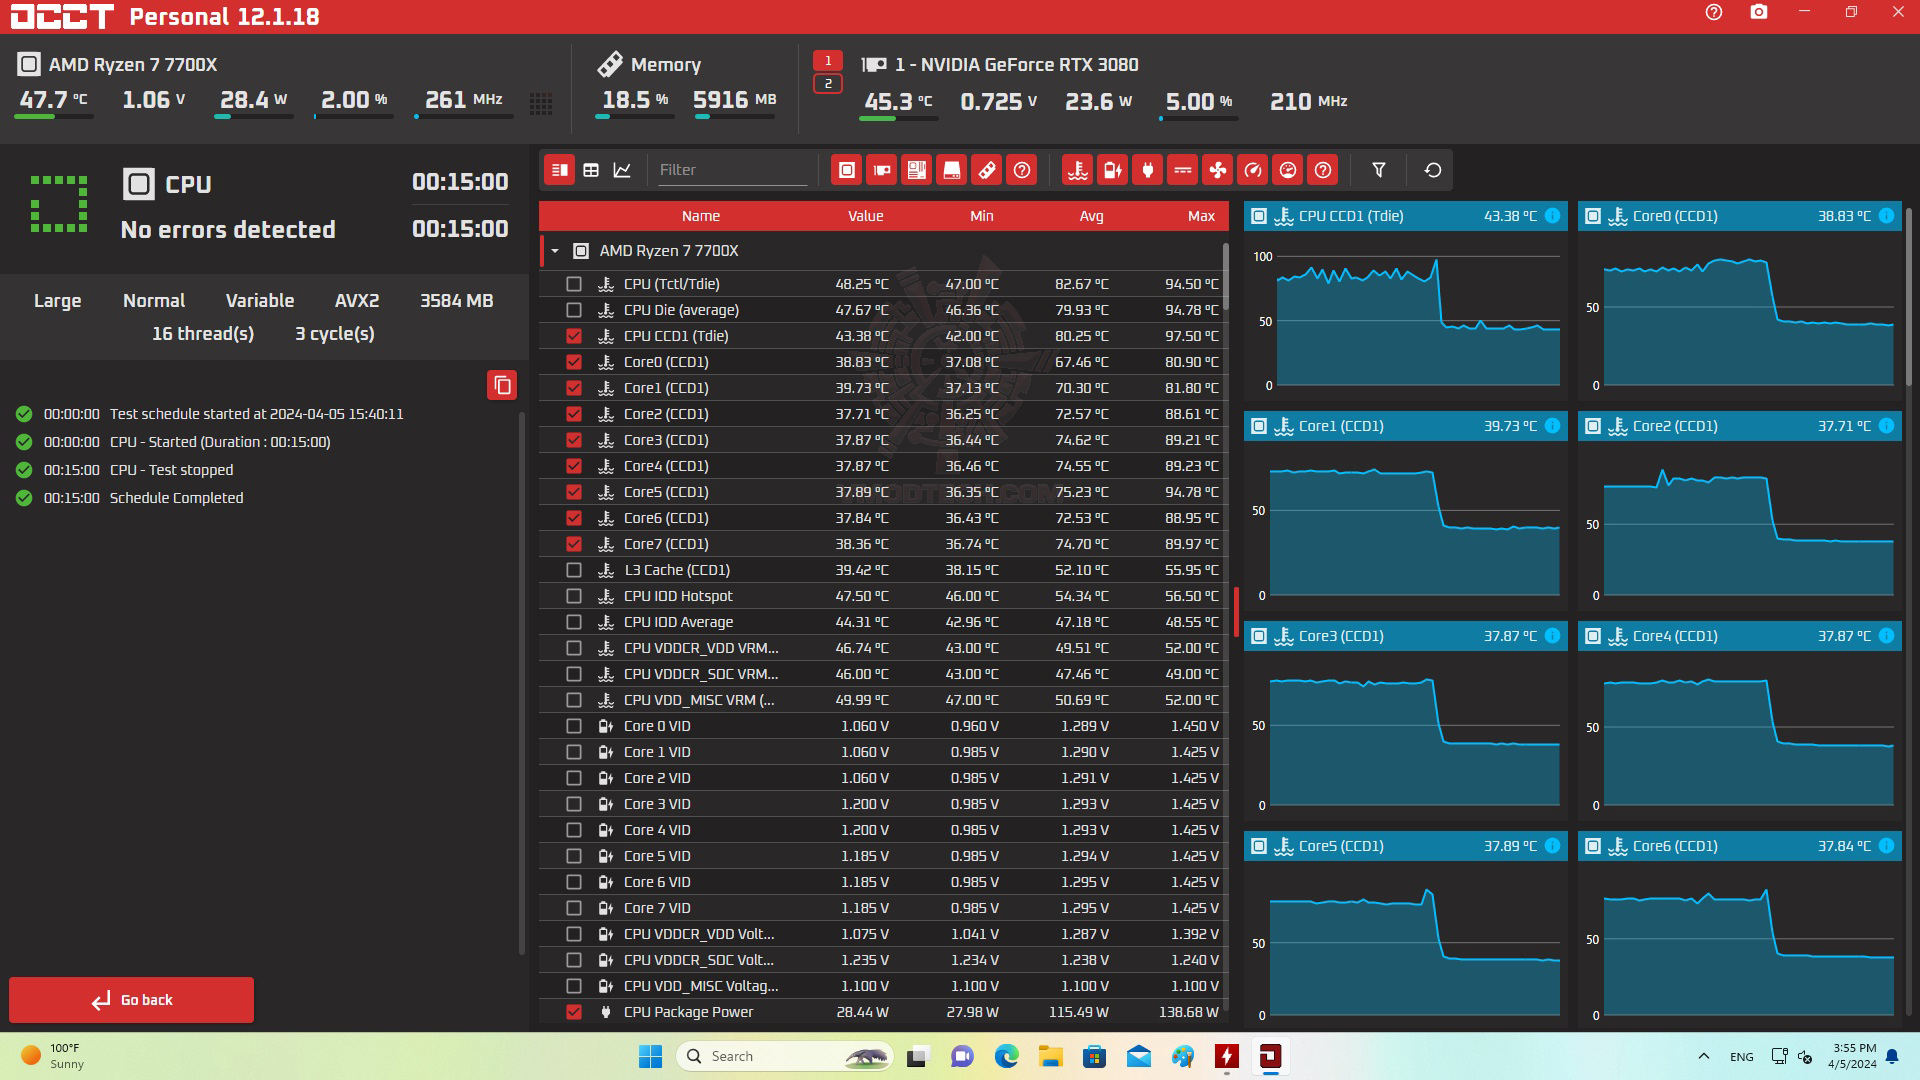Uncheck the Core3 (CCD1) checkbox
The image size is (1920, 1080).
tap(574, 440)
